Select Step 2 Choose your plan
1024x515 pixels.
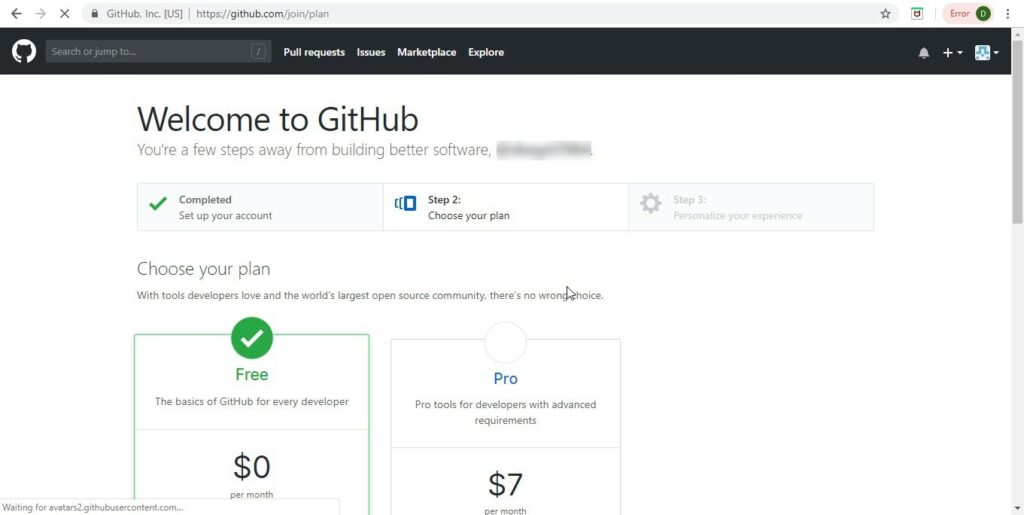pyautogui.click(x=505, y=207)
